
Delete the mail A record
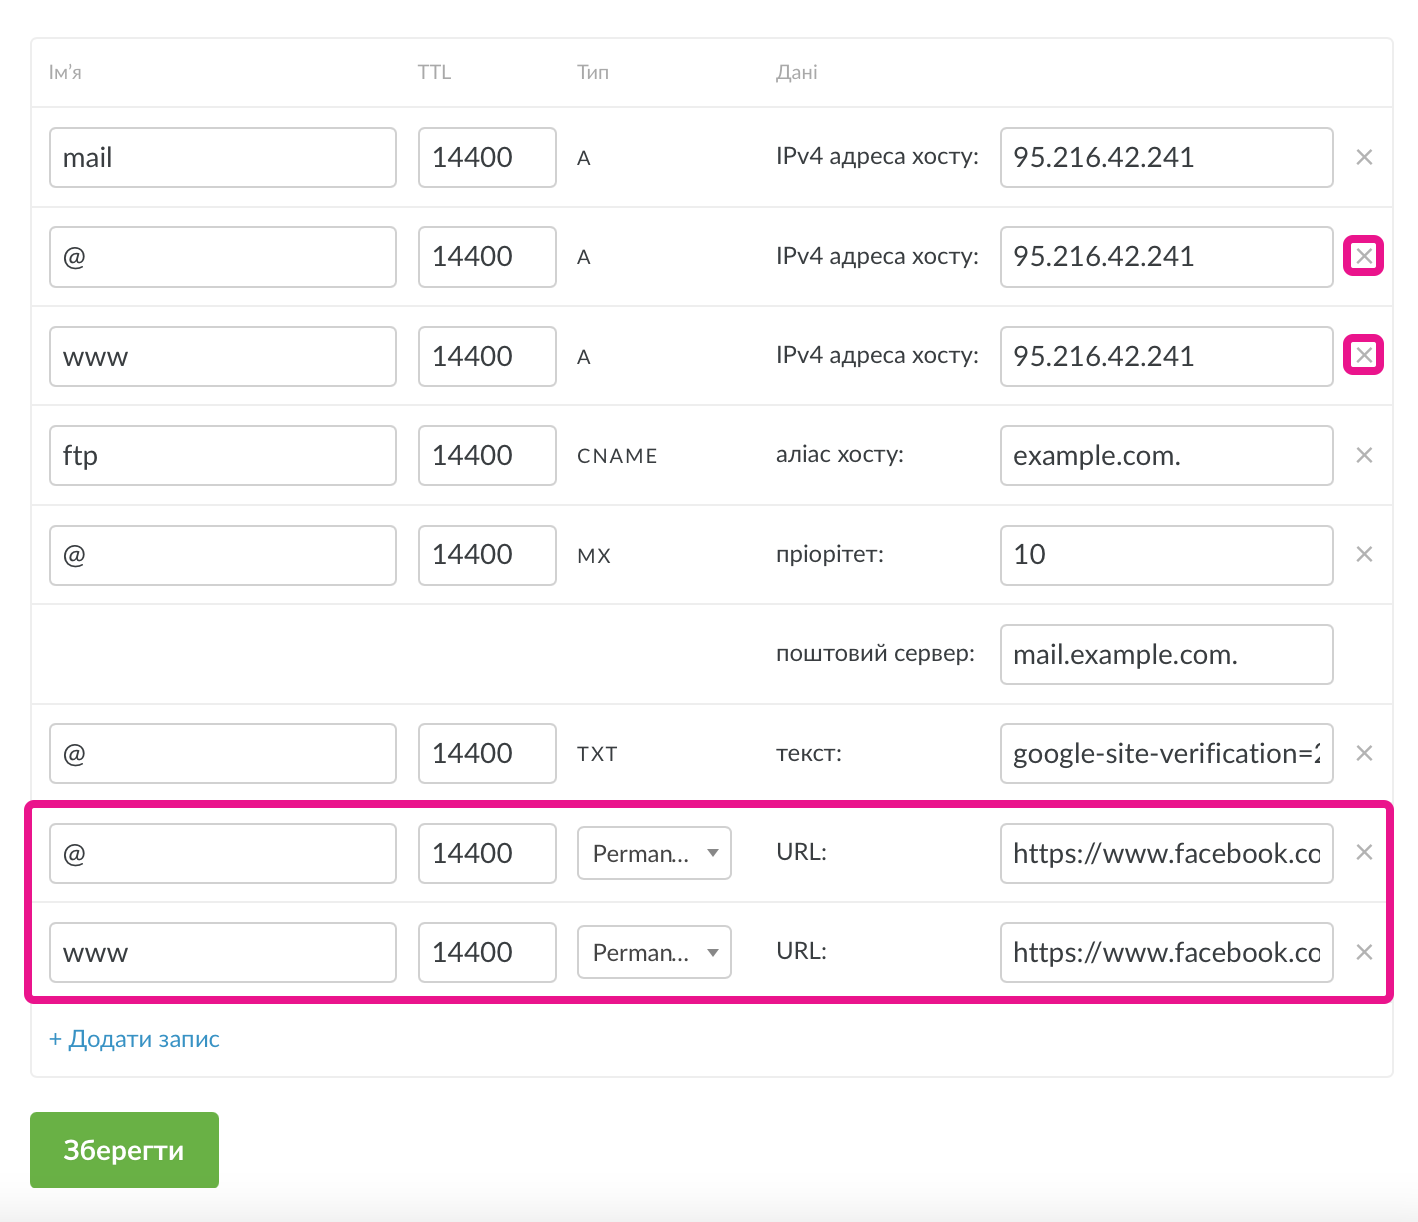pos(1364,157)
